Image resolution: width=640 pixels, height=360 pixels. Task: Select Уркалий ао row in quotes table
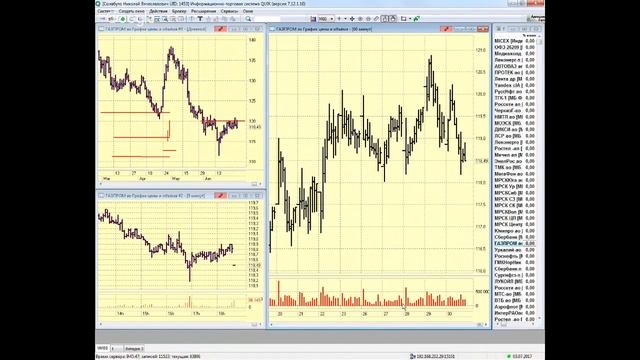point(515,250)
